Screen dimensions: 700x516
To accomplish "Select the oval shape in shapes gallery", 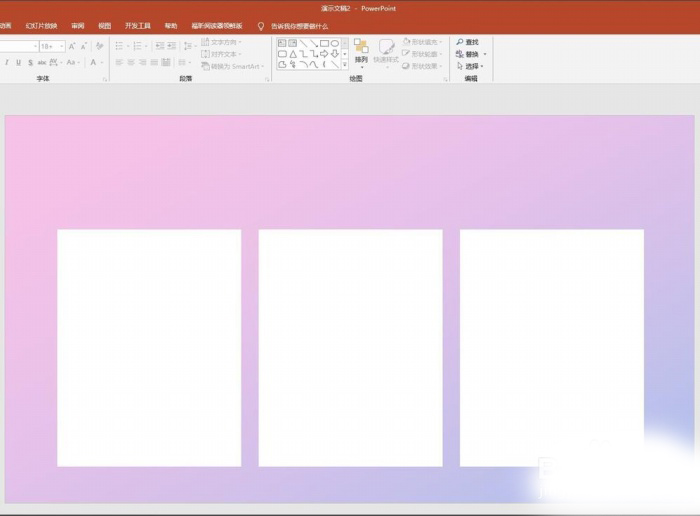I will (335, 43).
